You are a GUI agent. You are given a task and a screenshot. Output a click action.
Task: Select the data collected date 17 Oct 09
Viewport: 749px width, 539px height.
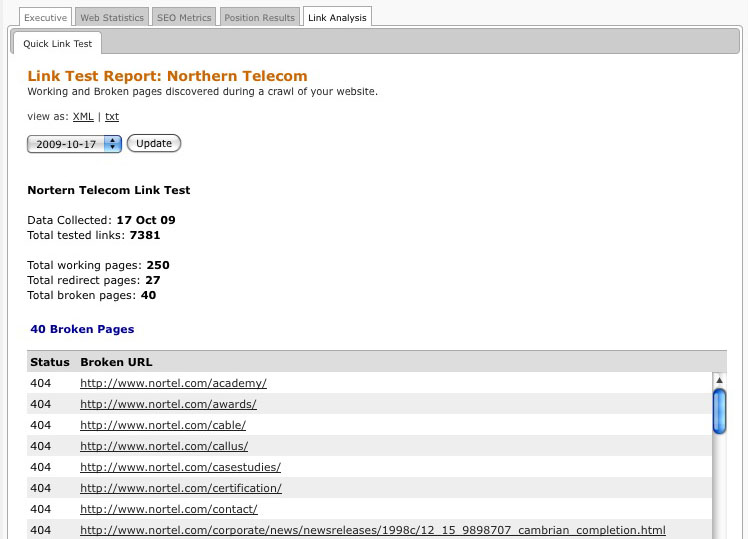coord(146,220)
